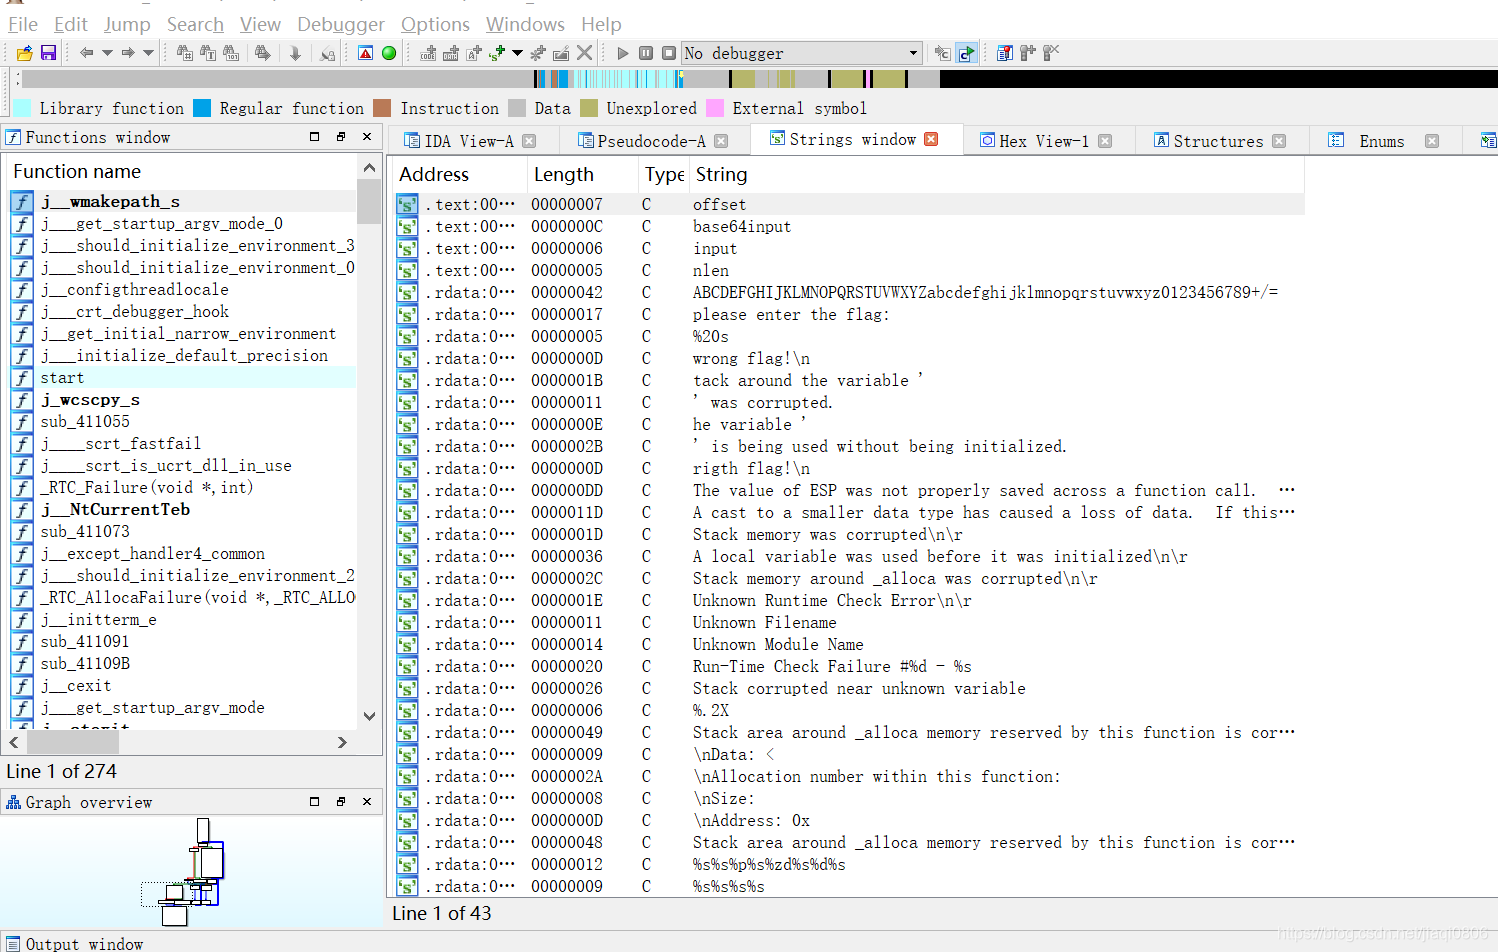Click the asterisk plus toolbar icon

538,53
